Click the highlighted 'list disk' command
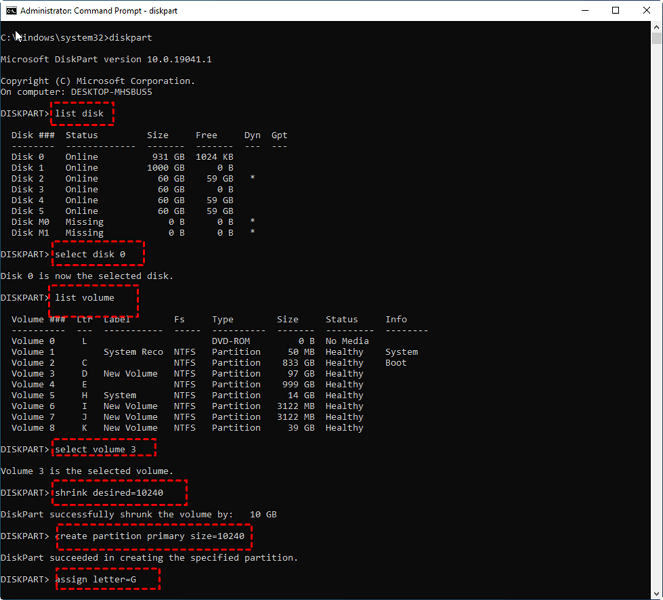The width and height of the screenshot is (663, 600). click(80, 113)
